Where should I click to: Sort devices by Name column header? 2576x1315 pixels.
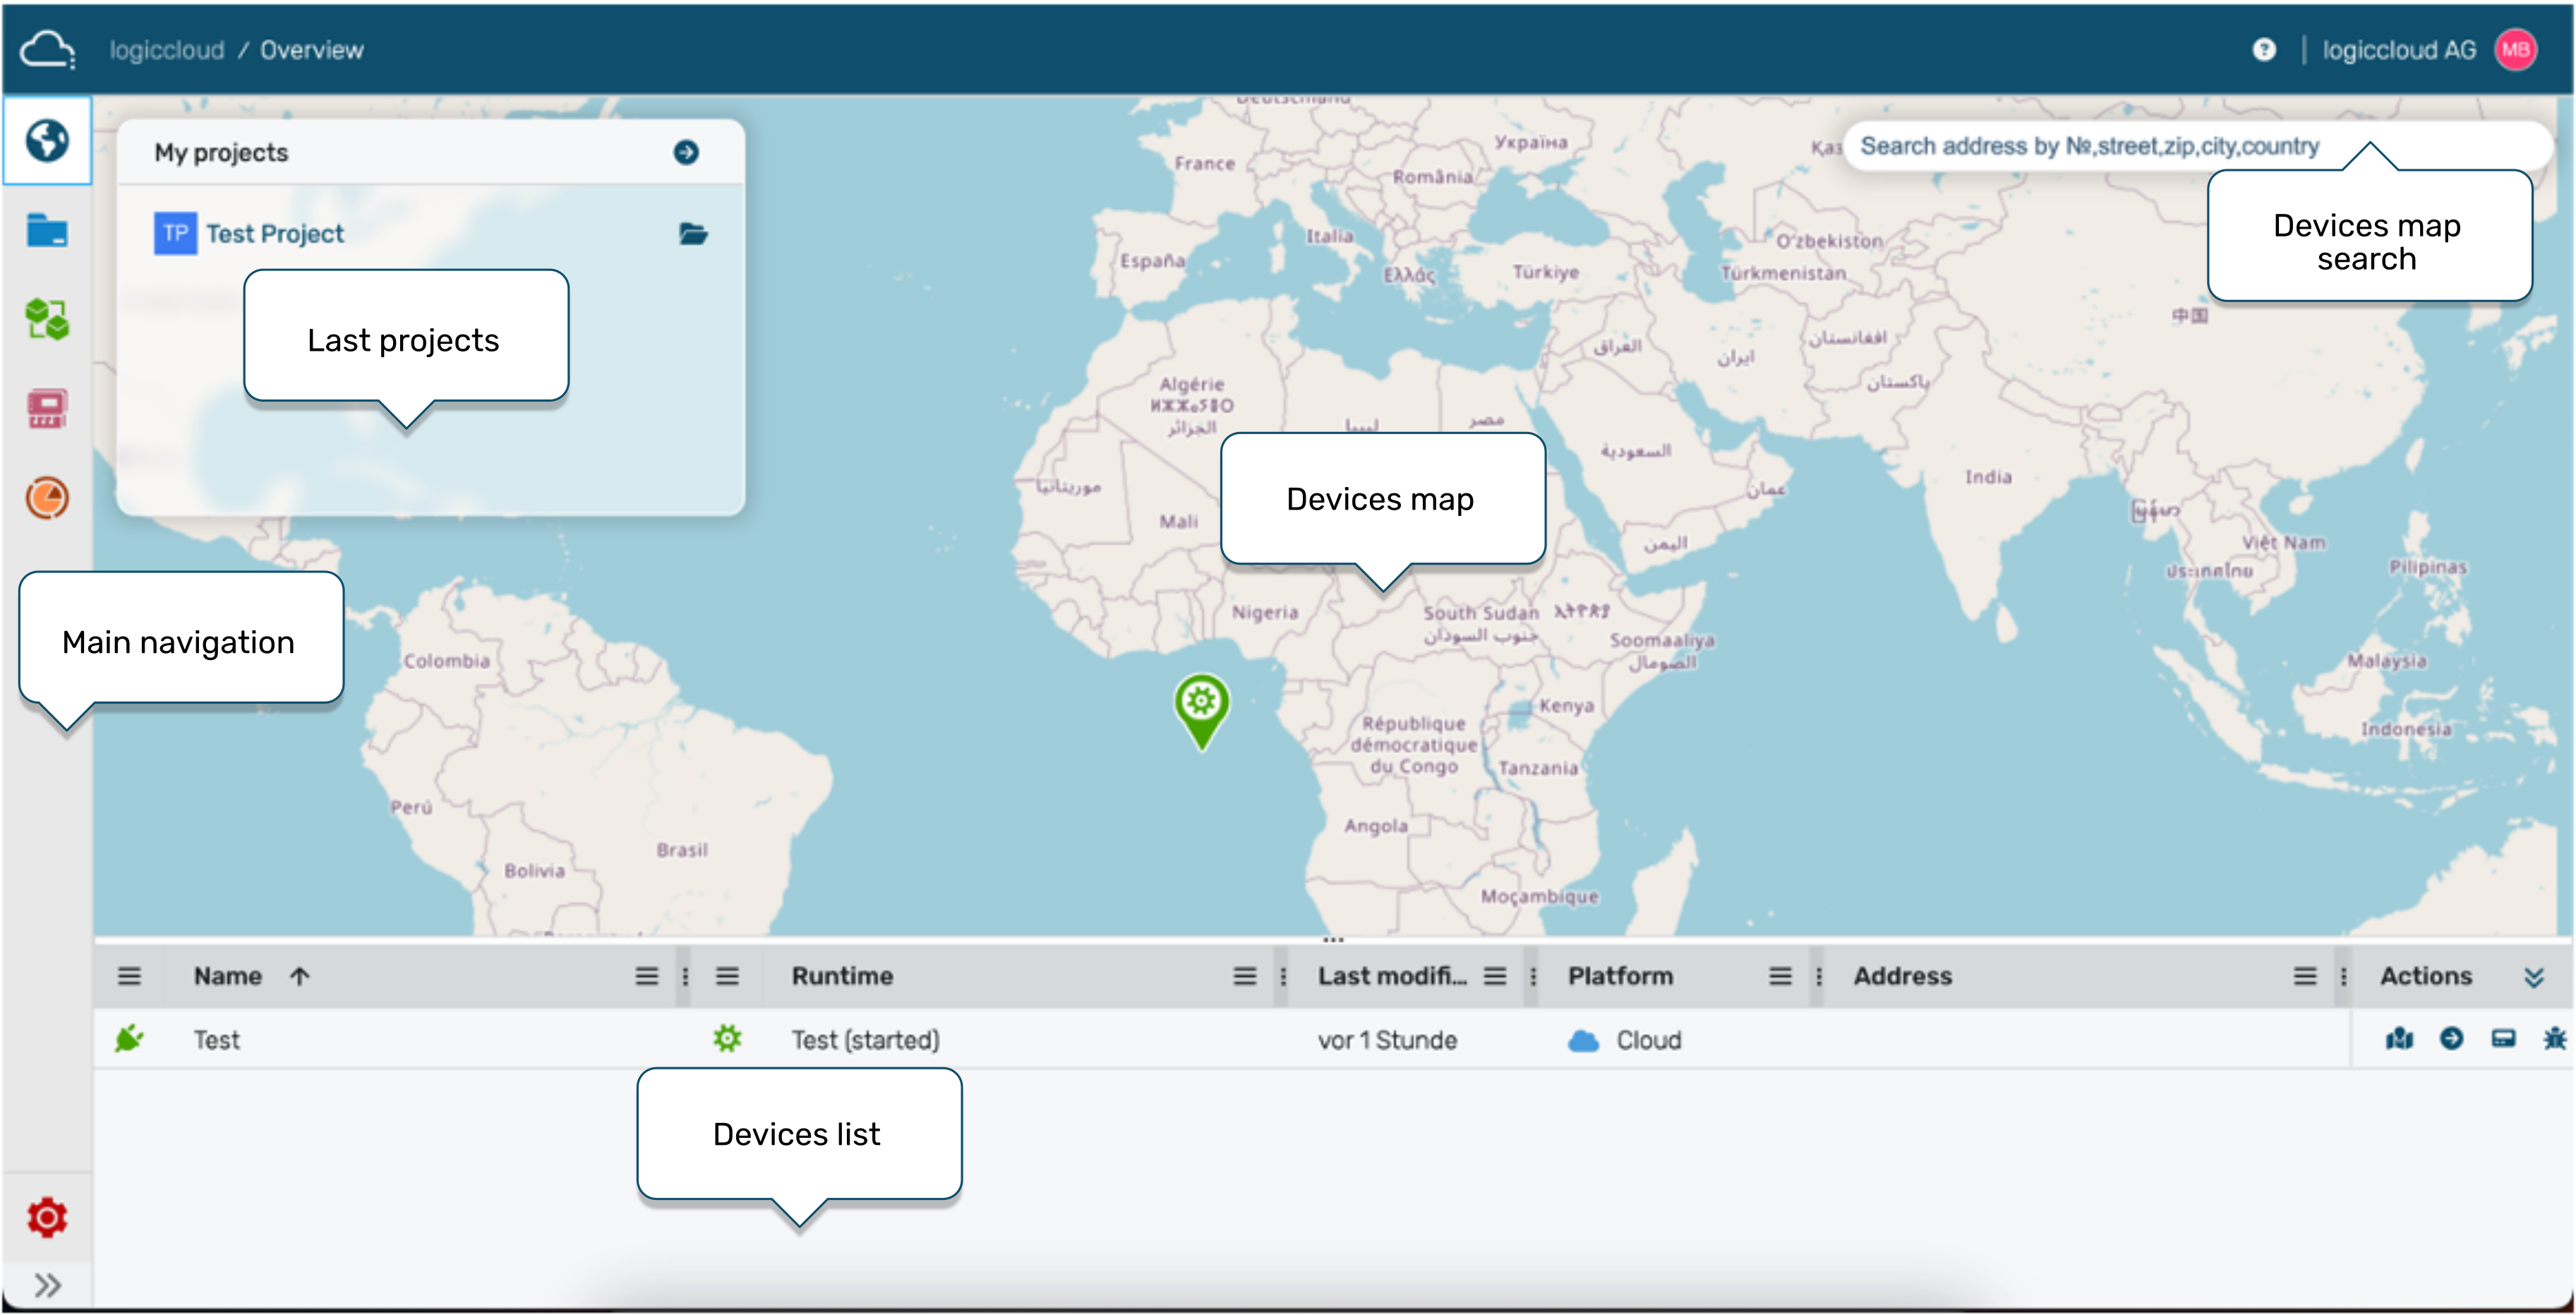(x=228, y=976)
